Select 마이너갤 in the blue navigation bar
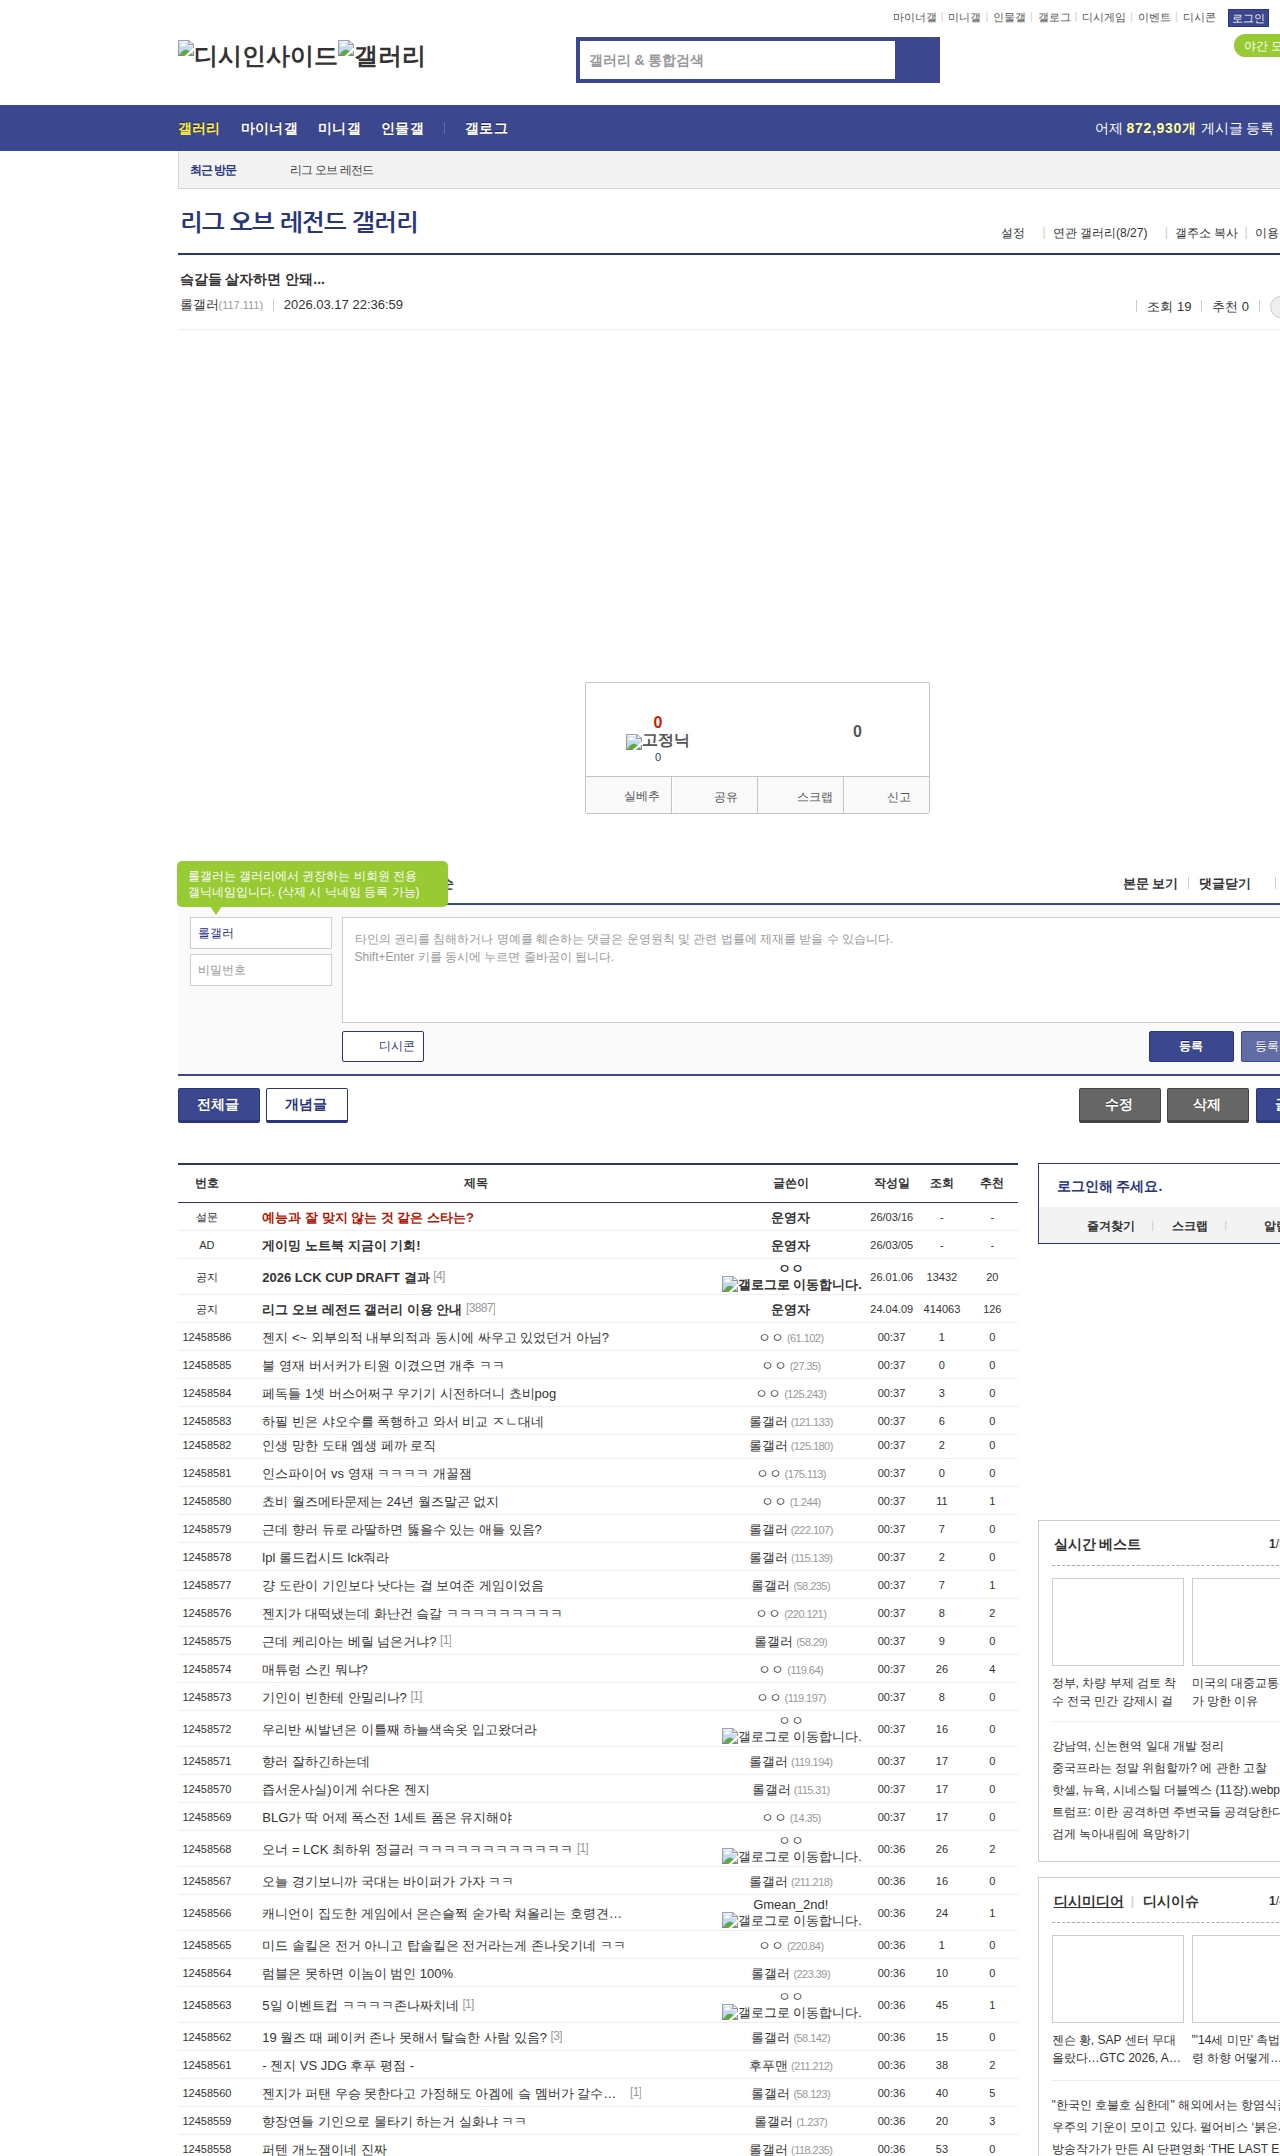The width and height of the screenshot is (1280, 2156). tap(269, 128)
